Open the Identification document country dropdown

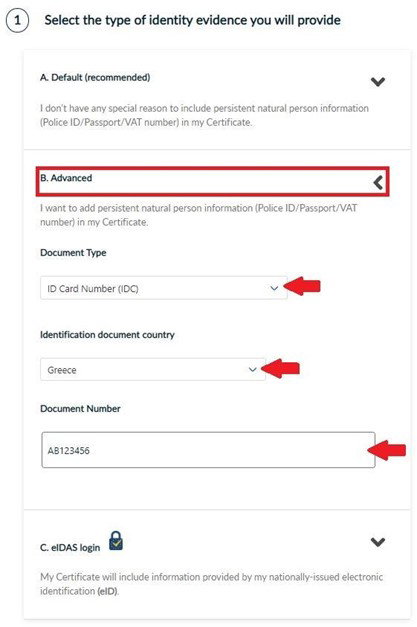(x=153, y=369)
